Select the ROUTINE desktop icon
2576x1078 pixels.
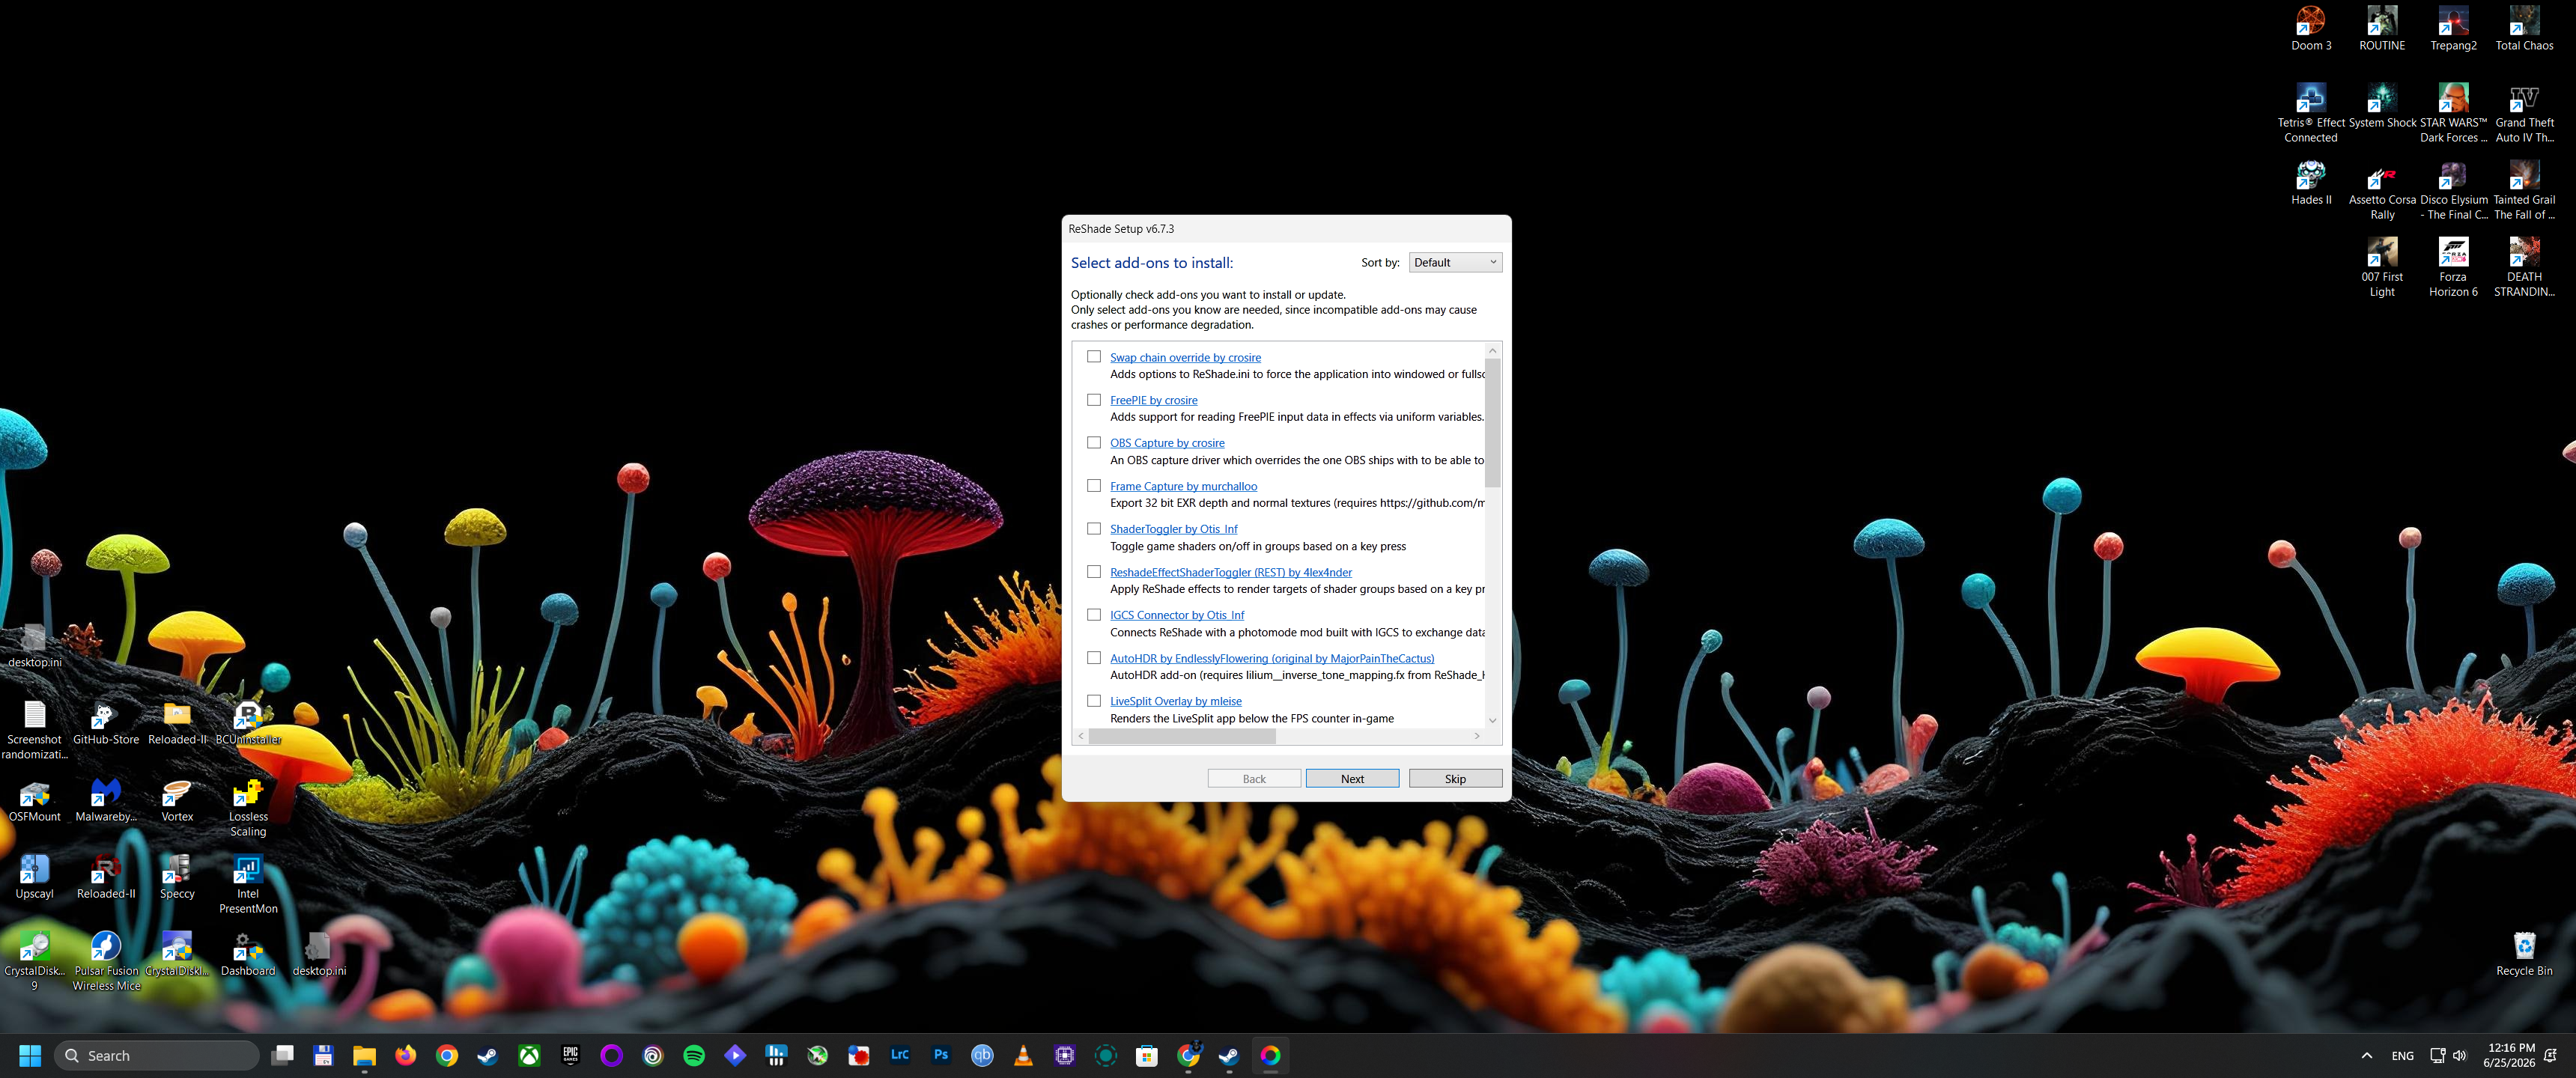(2382, 28)
